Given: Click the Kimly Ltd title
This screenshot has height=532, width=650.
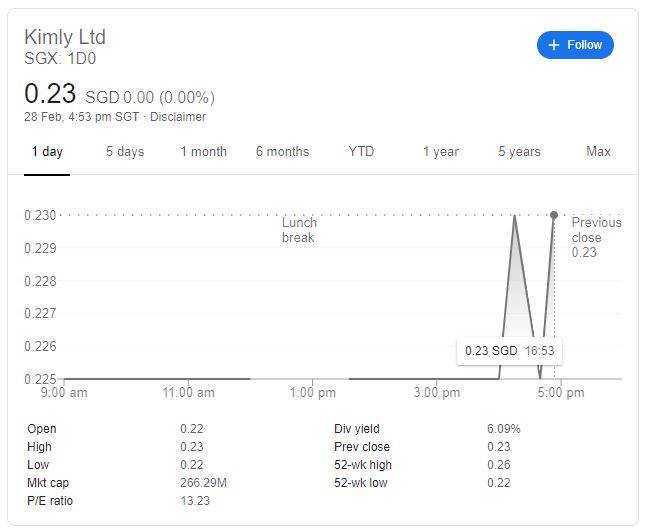Looking at the screenshot, I should click(65, 37).
